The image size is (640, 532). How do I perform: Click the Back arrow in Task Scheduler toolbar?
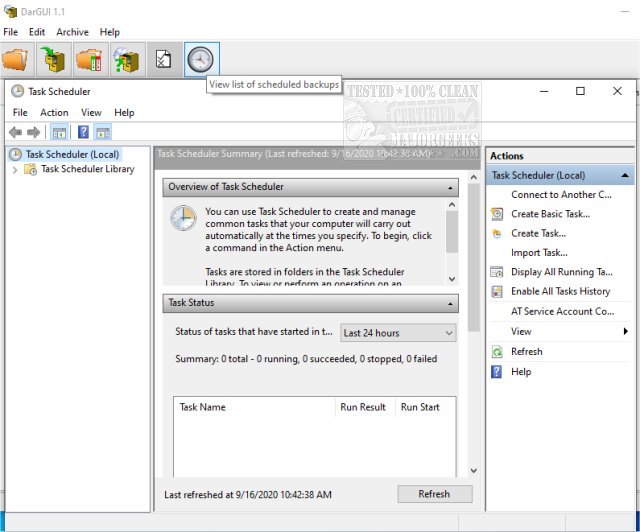point(16,132)
